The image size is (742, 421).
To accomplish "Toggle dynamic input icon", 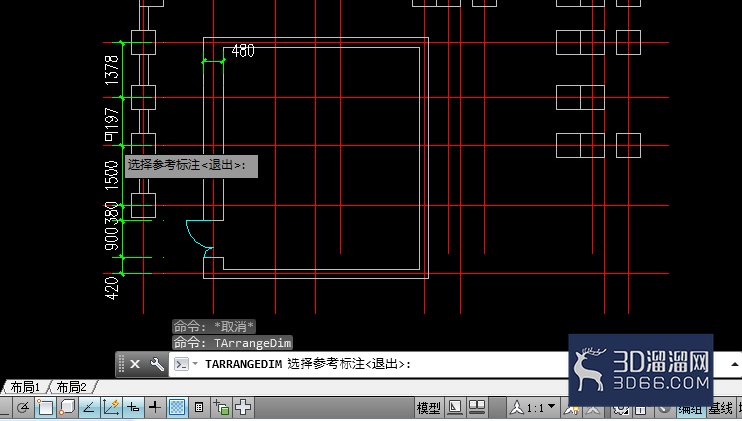I will pos(133,407).
